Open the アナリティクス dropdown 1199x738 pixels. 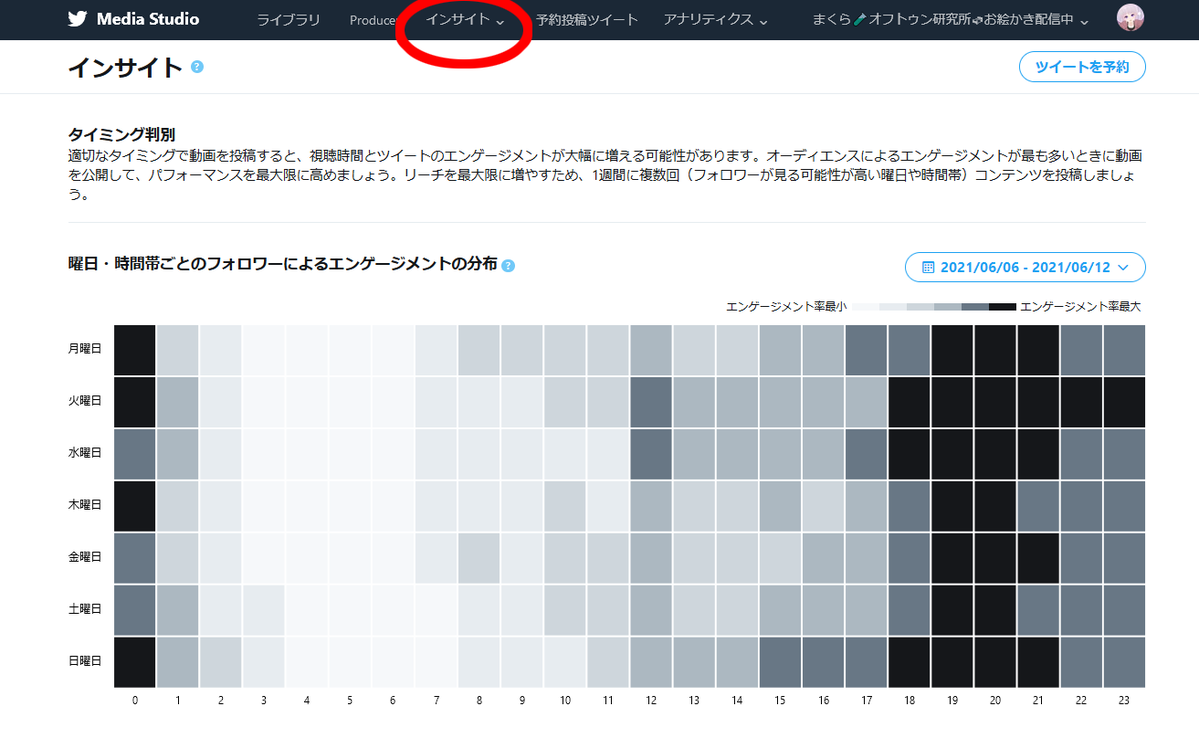pos(716,20)
